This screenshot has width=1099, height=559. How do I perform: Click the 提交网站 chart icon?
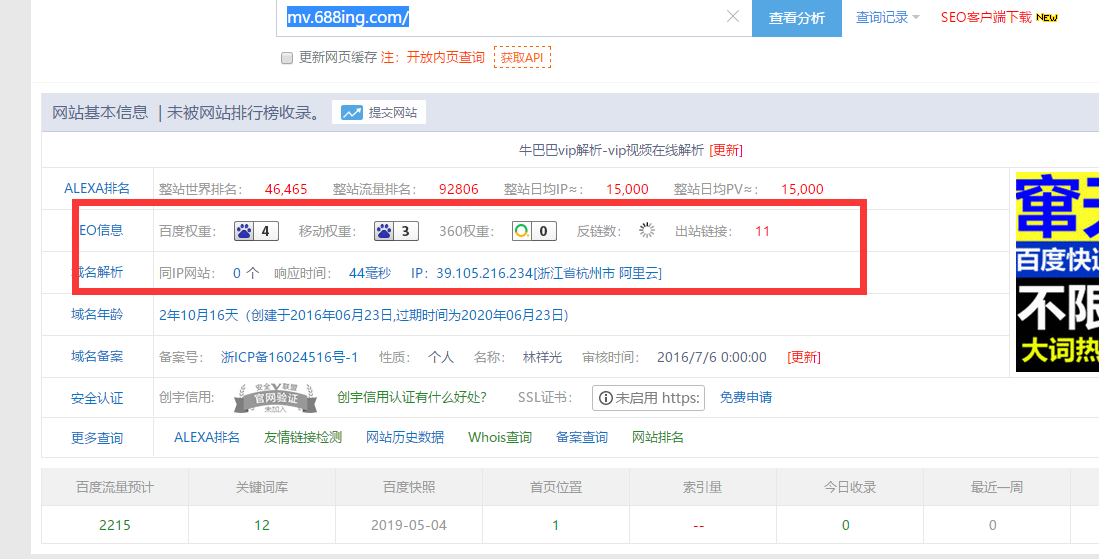[351, 113]
